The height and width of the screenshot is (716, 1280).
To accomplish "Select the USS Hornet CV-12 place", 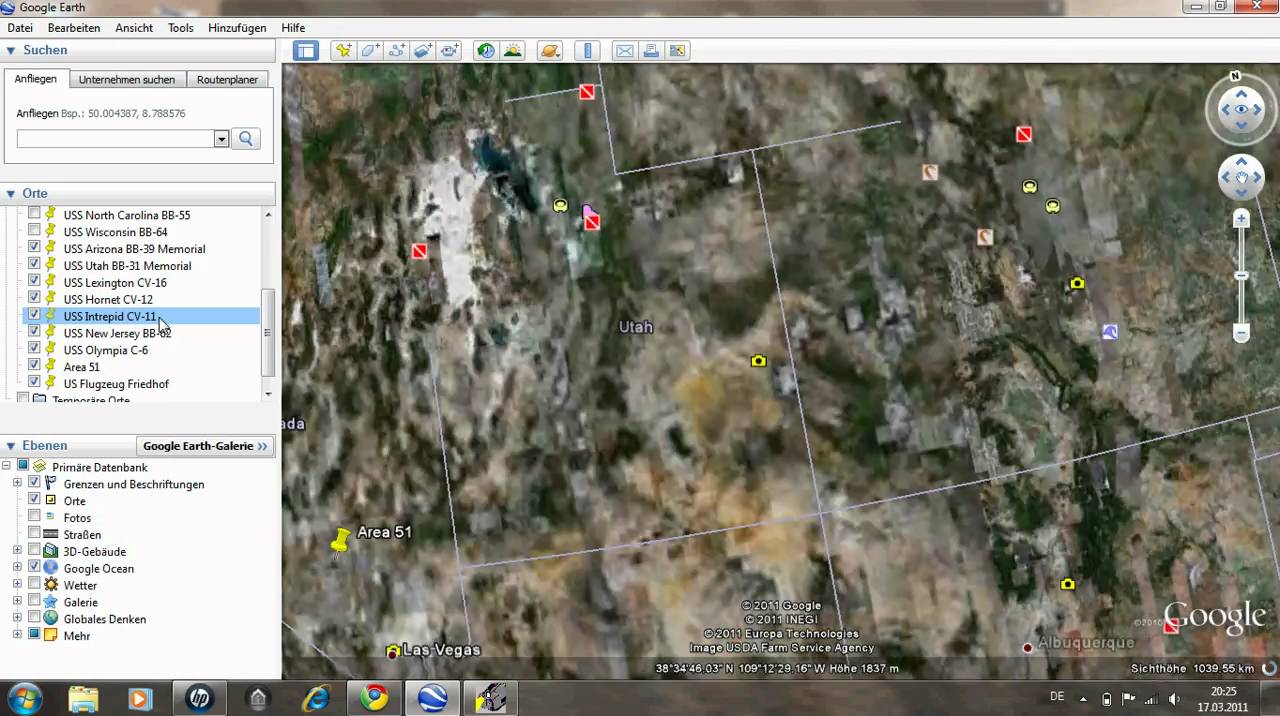I will [x=108, y=299].
